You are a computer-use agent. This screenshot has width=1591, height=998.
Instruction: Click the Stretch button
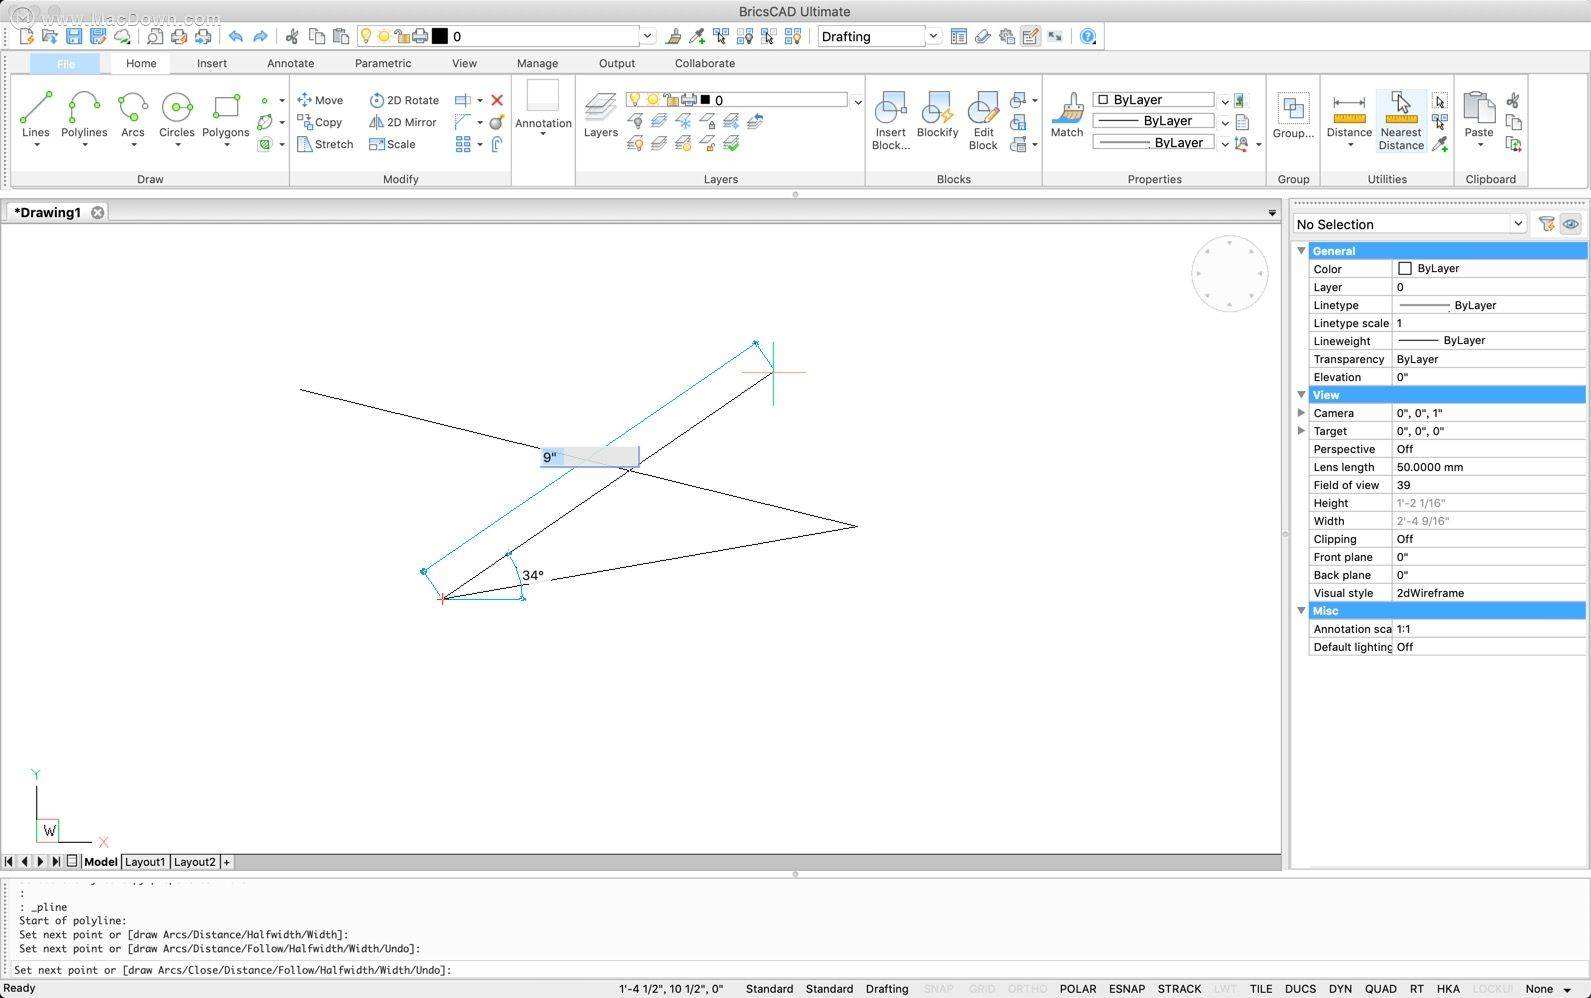point(325,144)
